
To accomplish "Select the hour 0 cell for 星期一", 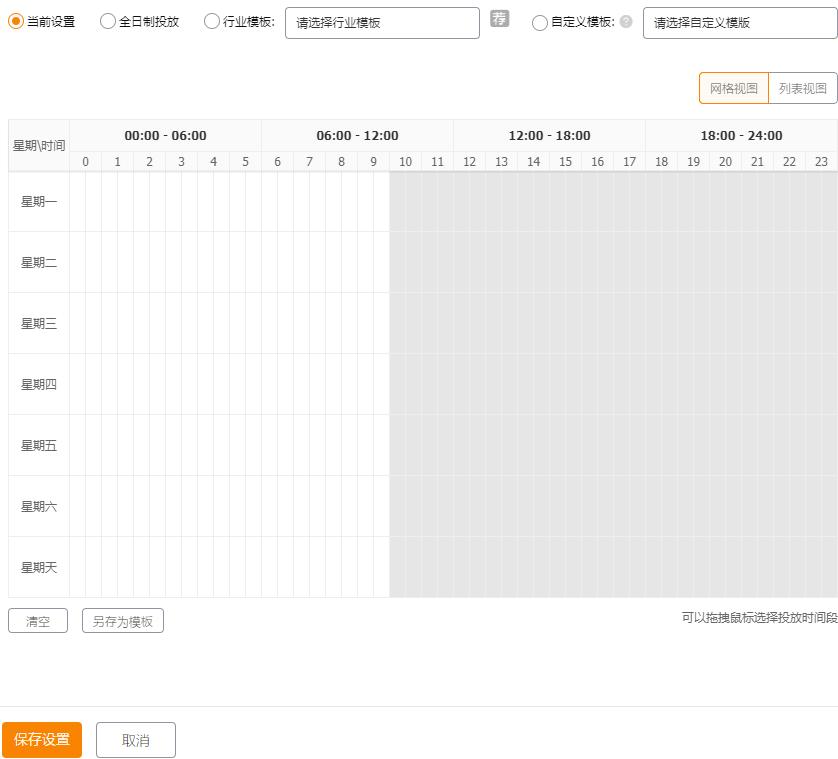I will pyautogui.click(x=85, y=202).
